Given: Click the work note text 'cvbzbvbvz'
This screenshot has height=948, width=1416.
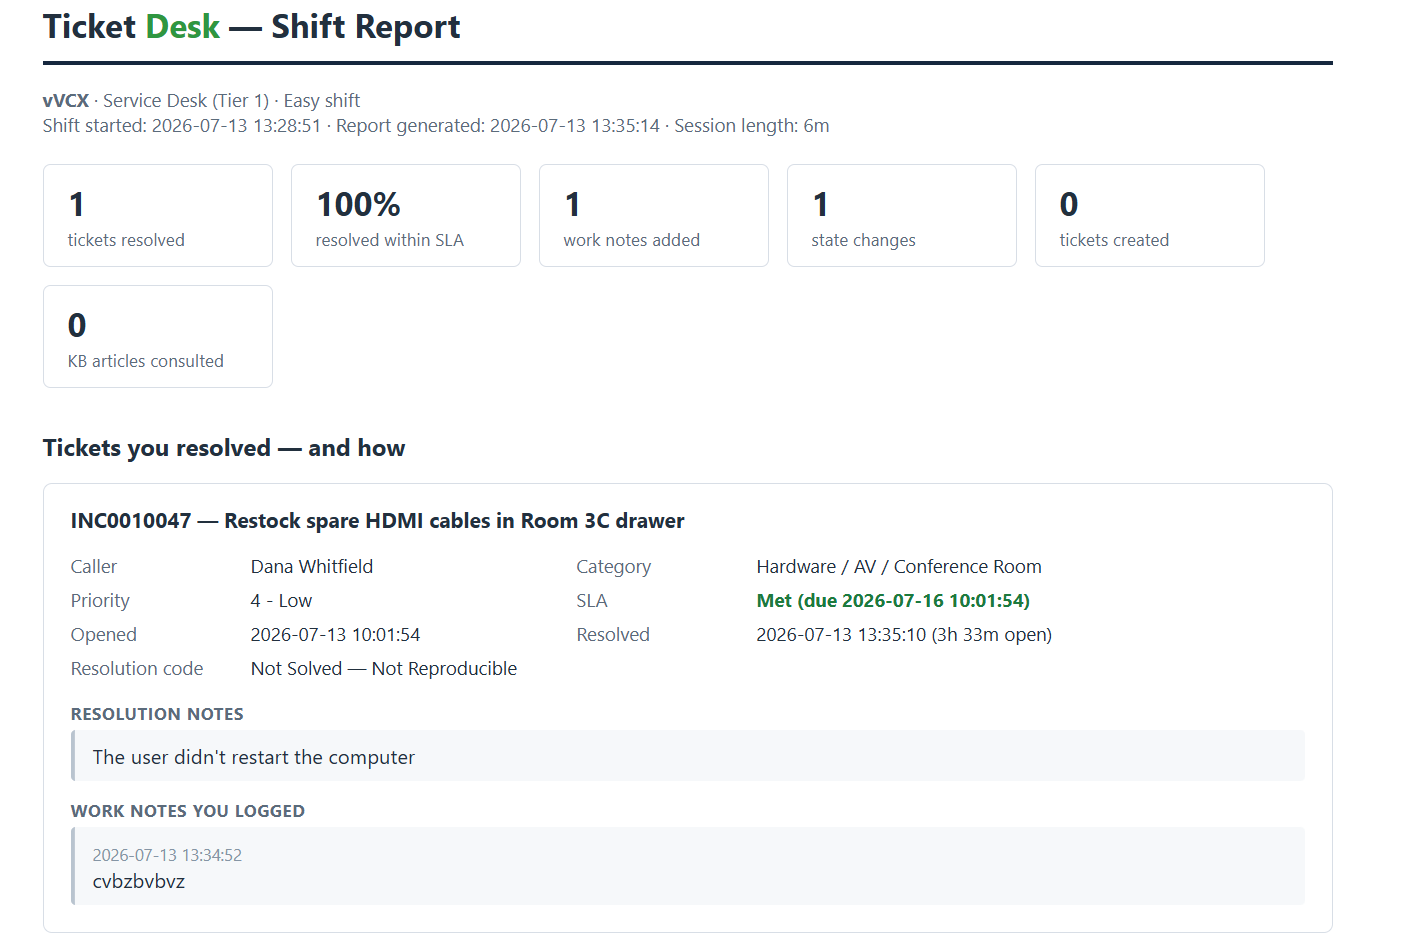Looking at the screenshot, I should pos(139,881).
